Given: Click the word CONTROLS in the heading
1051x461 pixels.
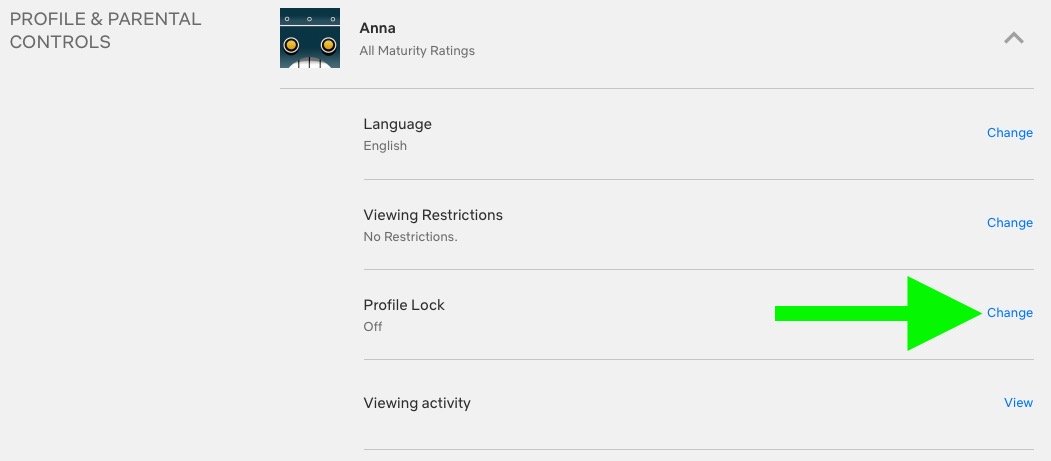Looking at the screenshot, I should point(60,42).
